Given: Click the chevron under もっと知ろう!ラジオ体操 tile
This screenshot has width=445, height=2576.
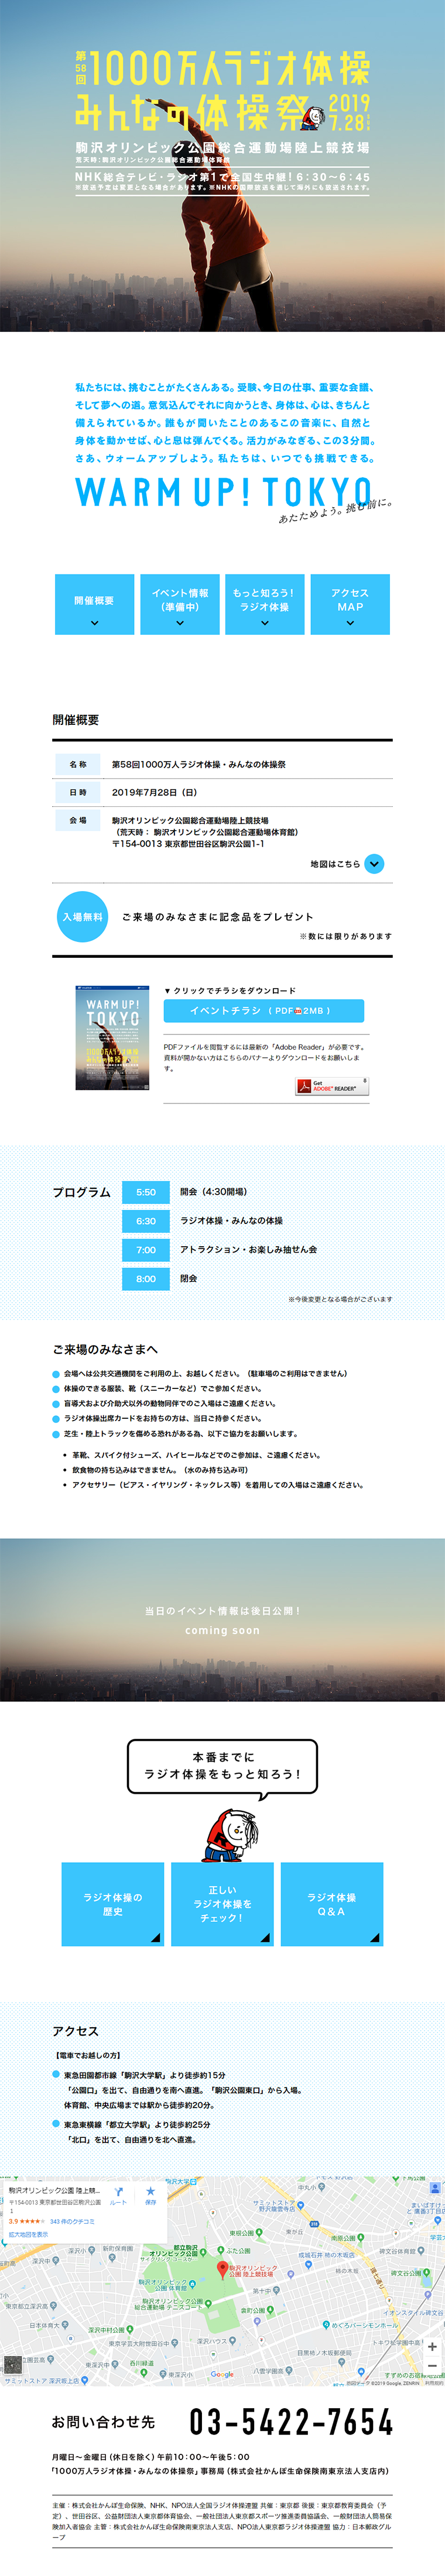Looking at the screenshot, I should point(265,623).
